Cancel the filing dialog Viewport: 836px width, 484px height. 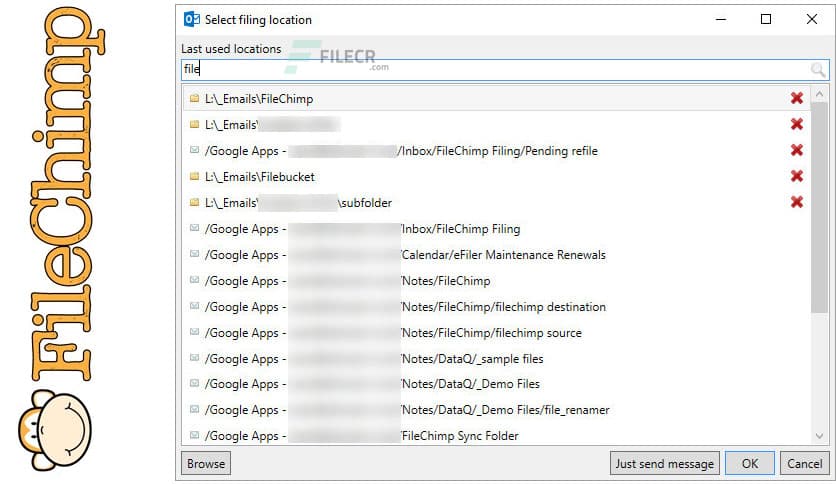(x=805, y=464)
